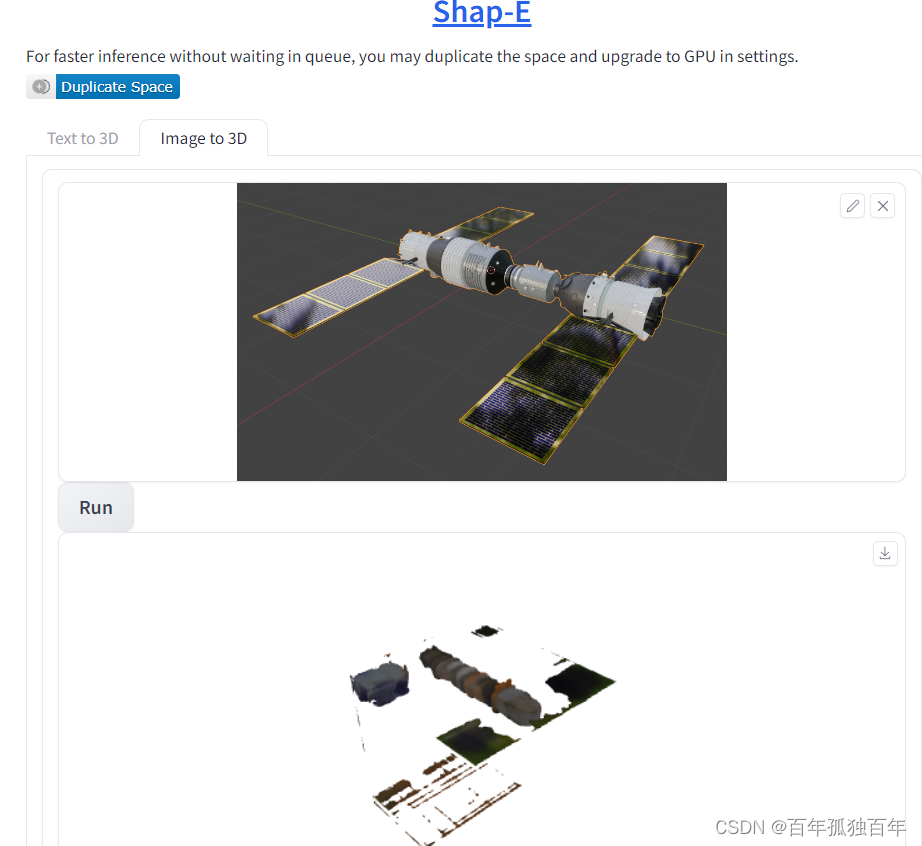Click the icon beside Duplicate Space
The width and height of the screenshot is (922, 846).
(41, 87)
